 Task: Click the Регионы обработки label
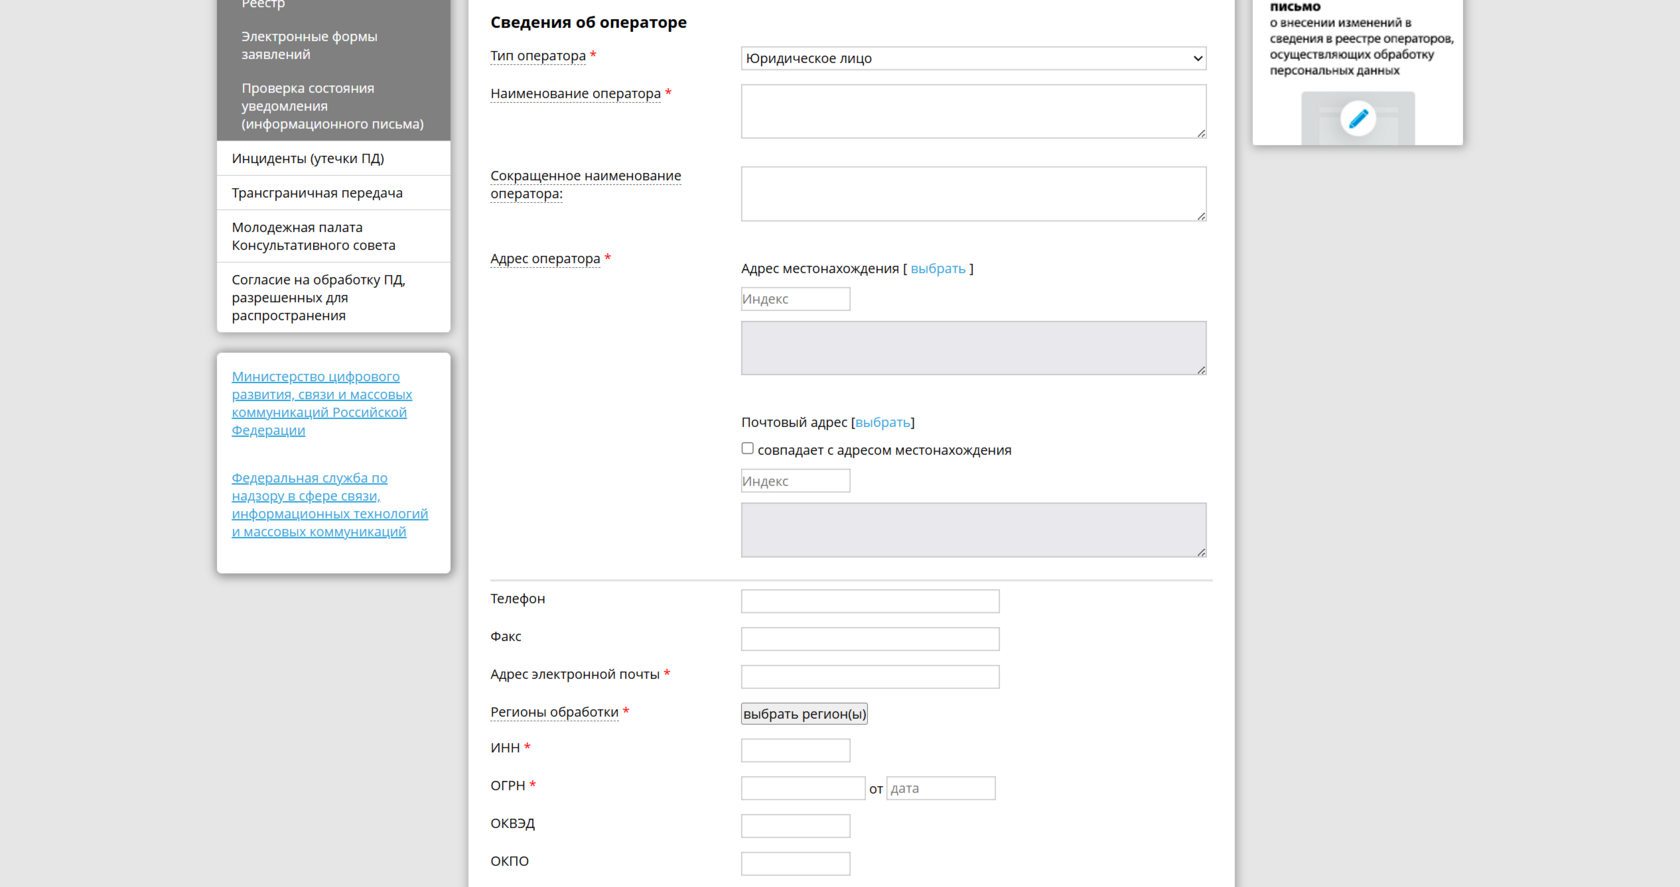(x=554, y=713)
